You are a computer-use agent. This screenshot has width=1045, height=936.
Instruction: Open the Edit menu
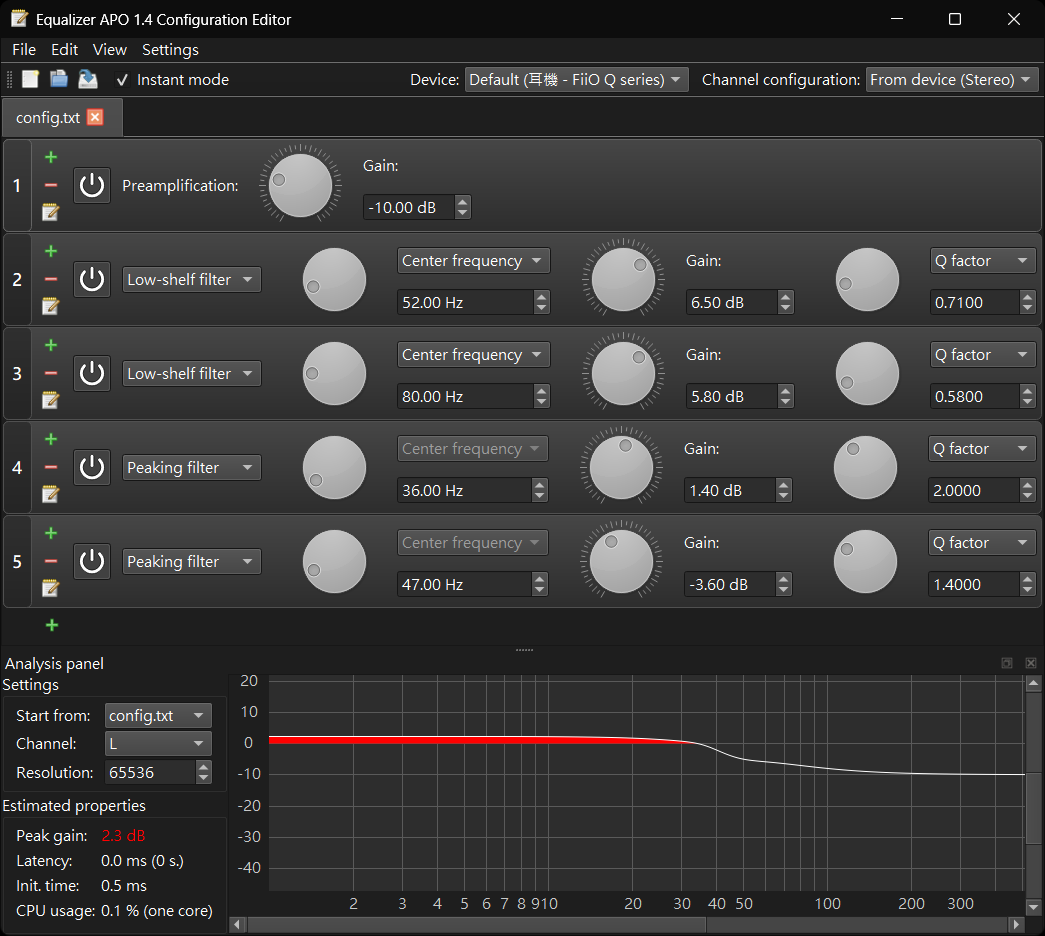click(65, 50)
